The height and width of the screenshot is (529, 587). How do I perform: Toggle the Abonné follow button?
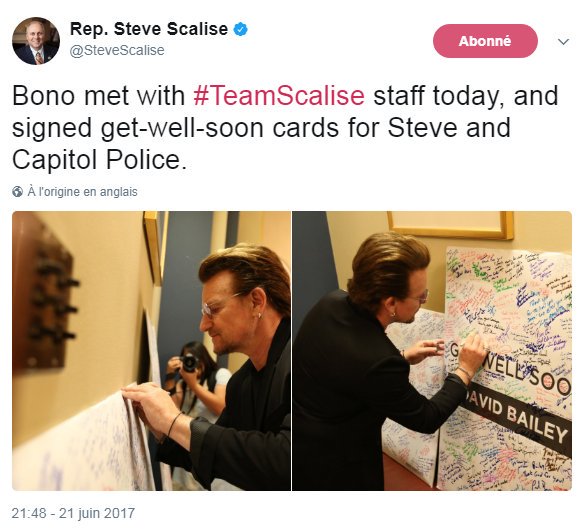(485, 41)
